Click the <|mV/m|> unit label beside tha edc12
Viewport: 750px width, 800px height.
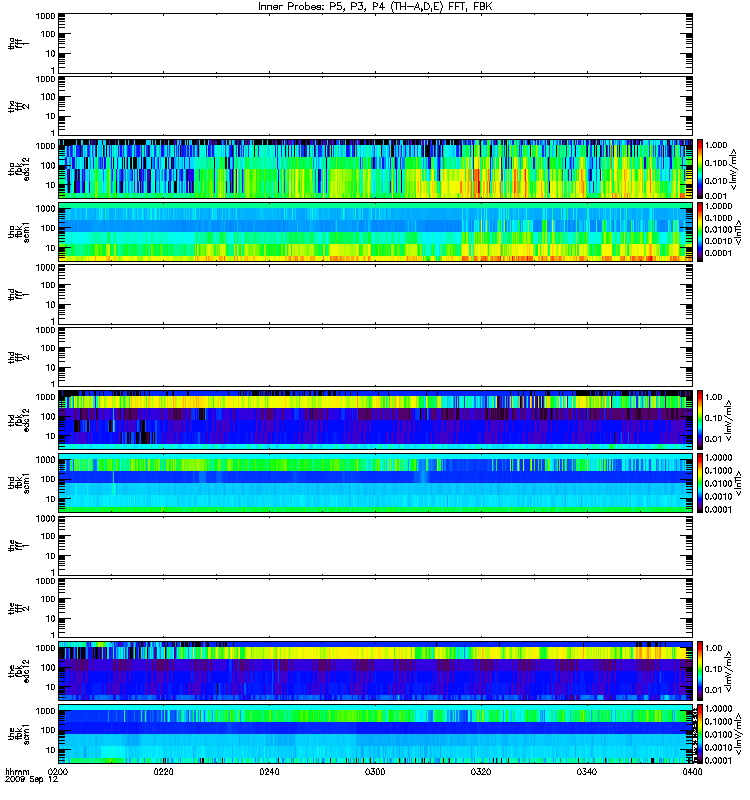point(734,169)
